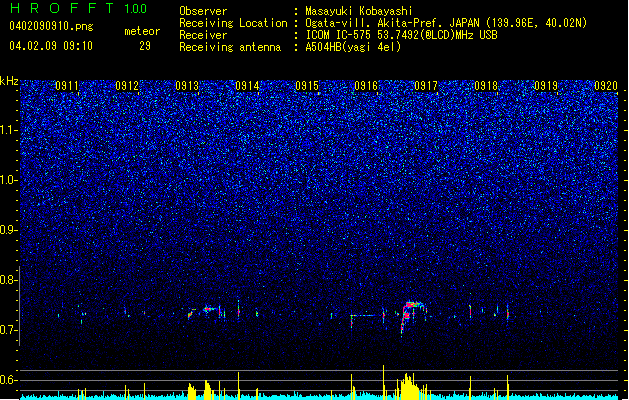Click the 1.1 kHz frequency axis label
The image size is (629, 400).
[9, 130]
